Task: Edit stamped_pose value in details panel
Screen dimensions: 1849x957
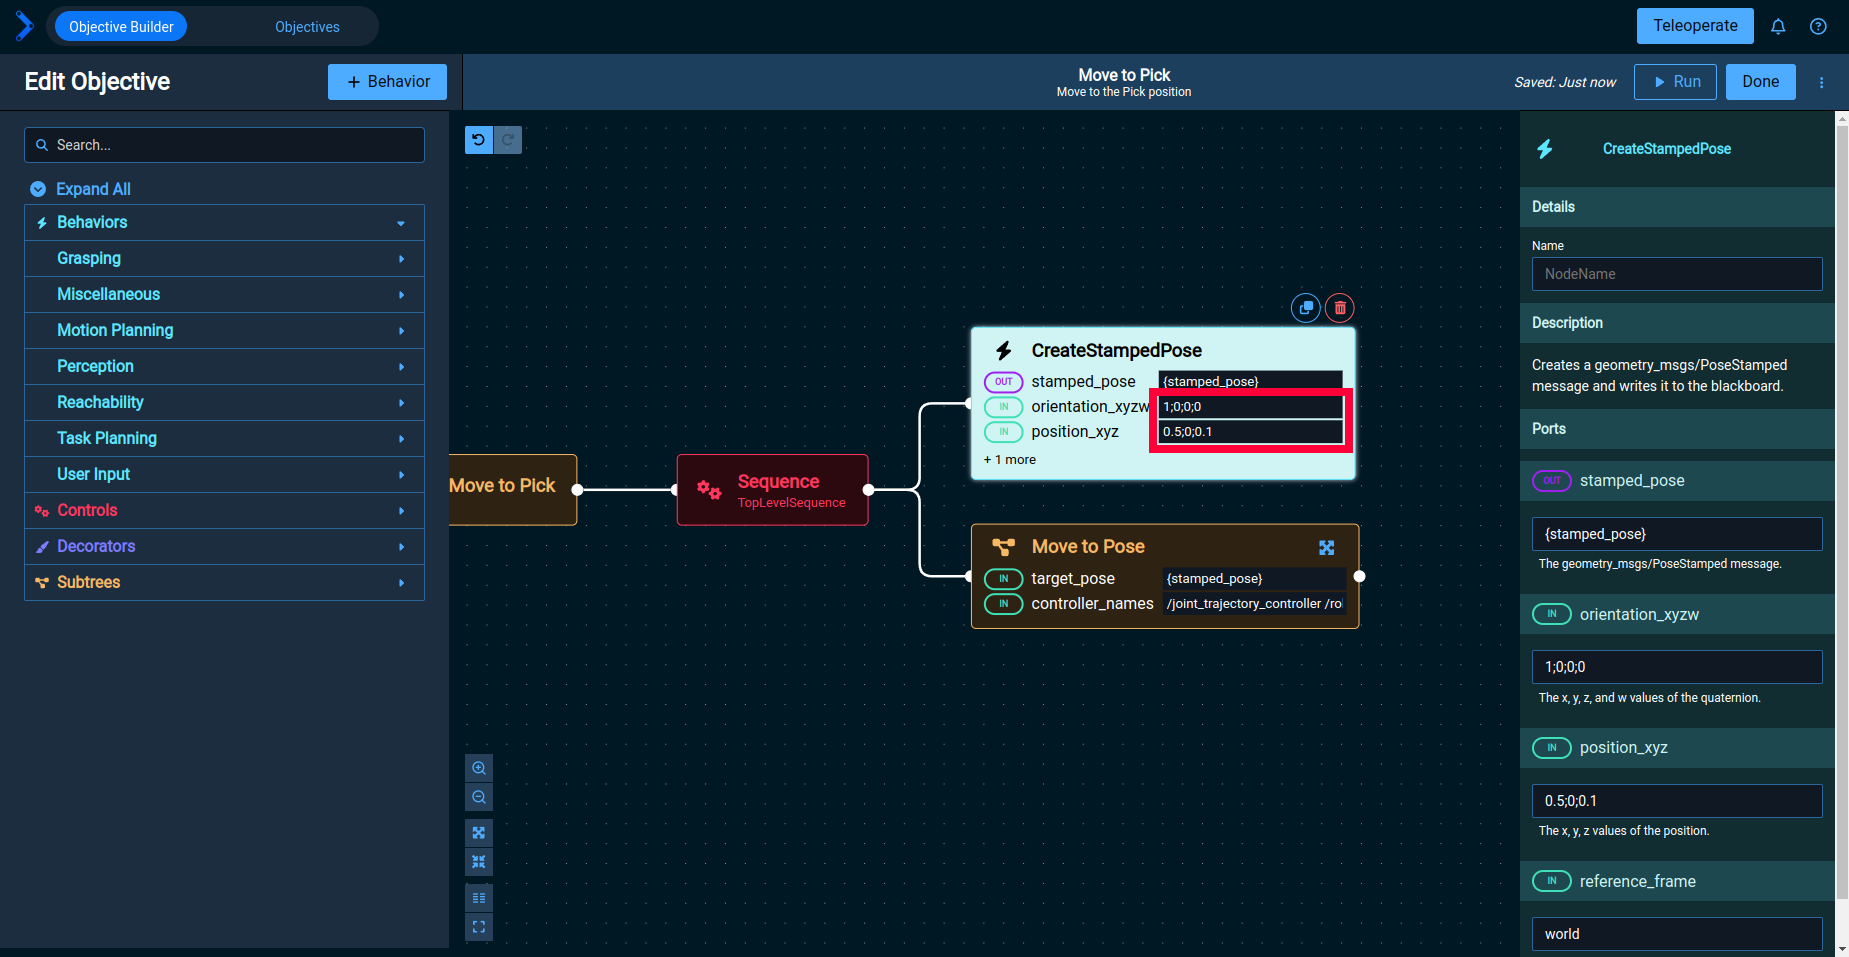Action: click(1677, 534)
